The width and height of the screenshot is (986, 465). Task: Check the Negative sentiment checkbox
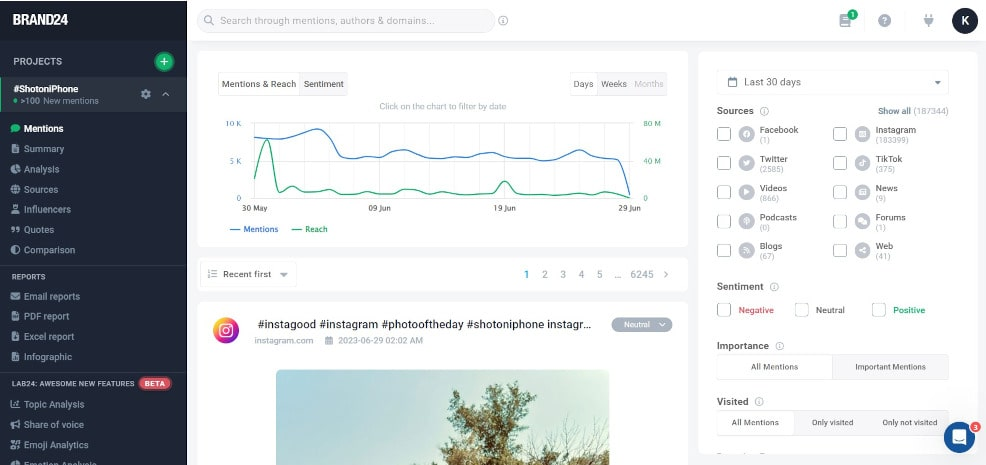coord(724,310)
